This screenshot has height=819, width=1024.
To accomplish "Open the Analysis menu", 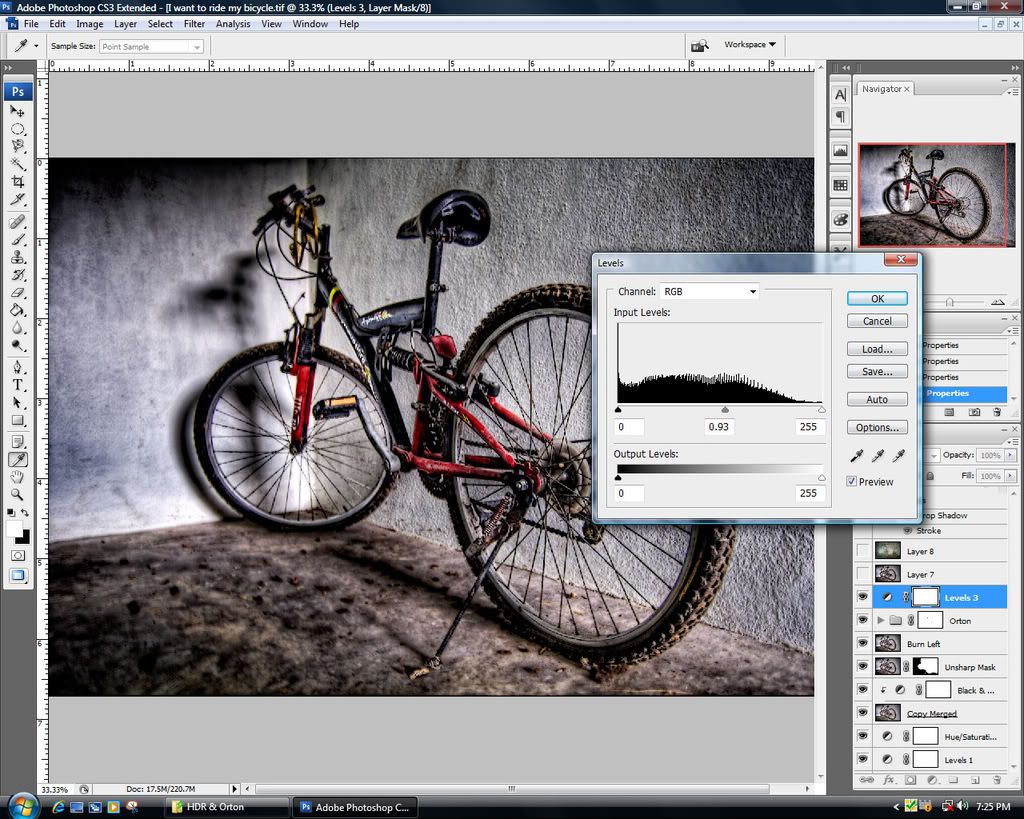I will (233, 24).
